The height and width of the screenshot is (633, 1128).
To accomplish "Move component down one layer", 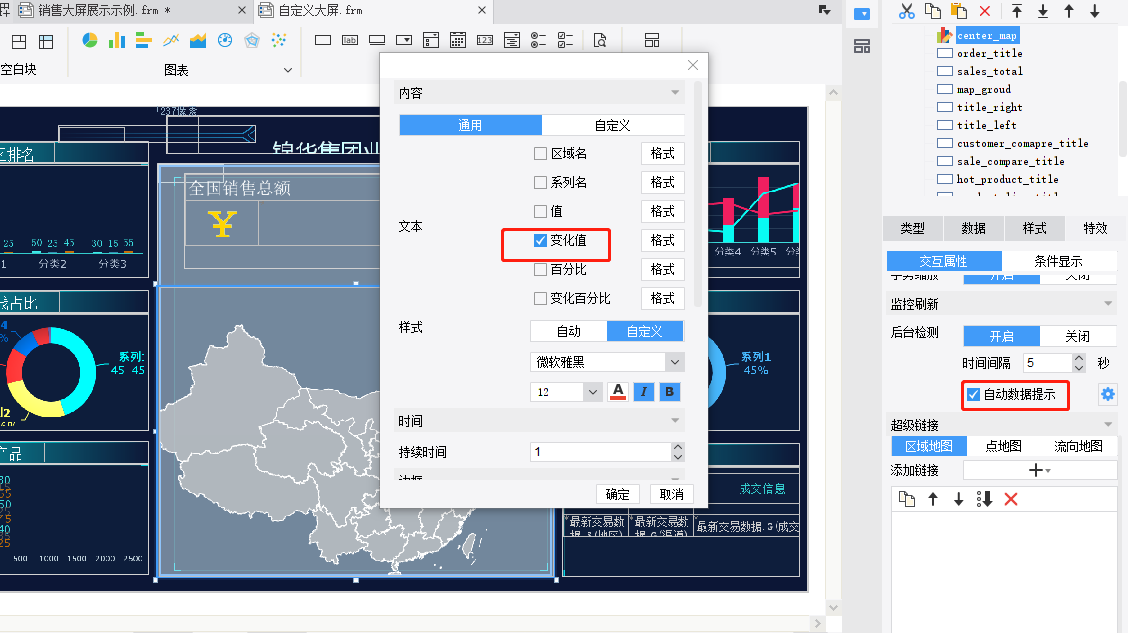I will [x=1095, y=11].
